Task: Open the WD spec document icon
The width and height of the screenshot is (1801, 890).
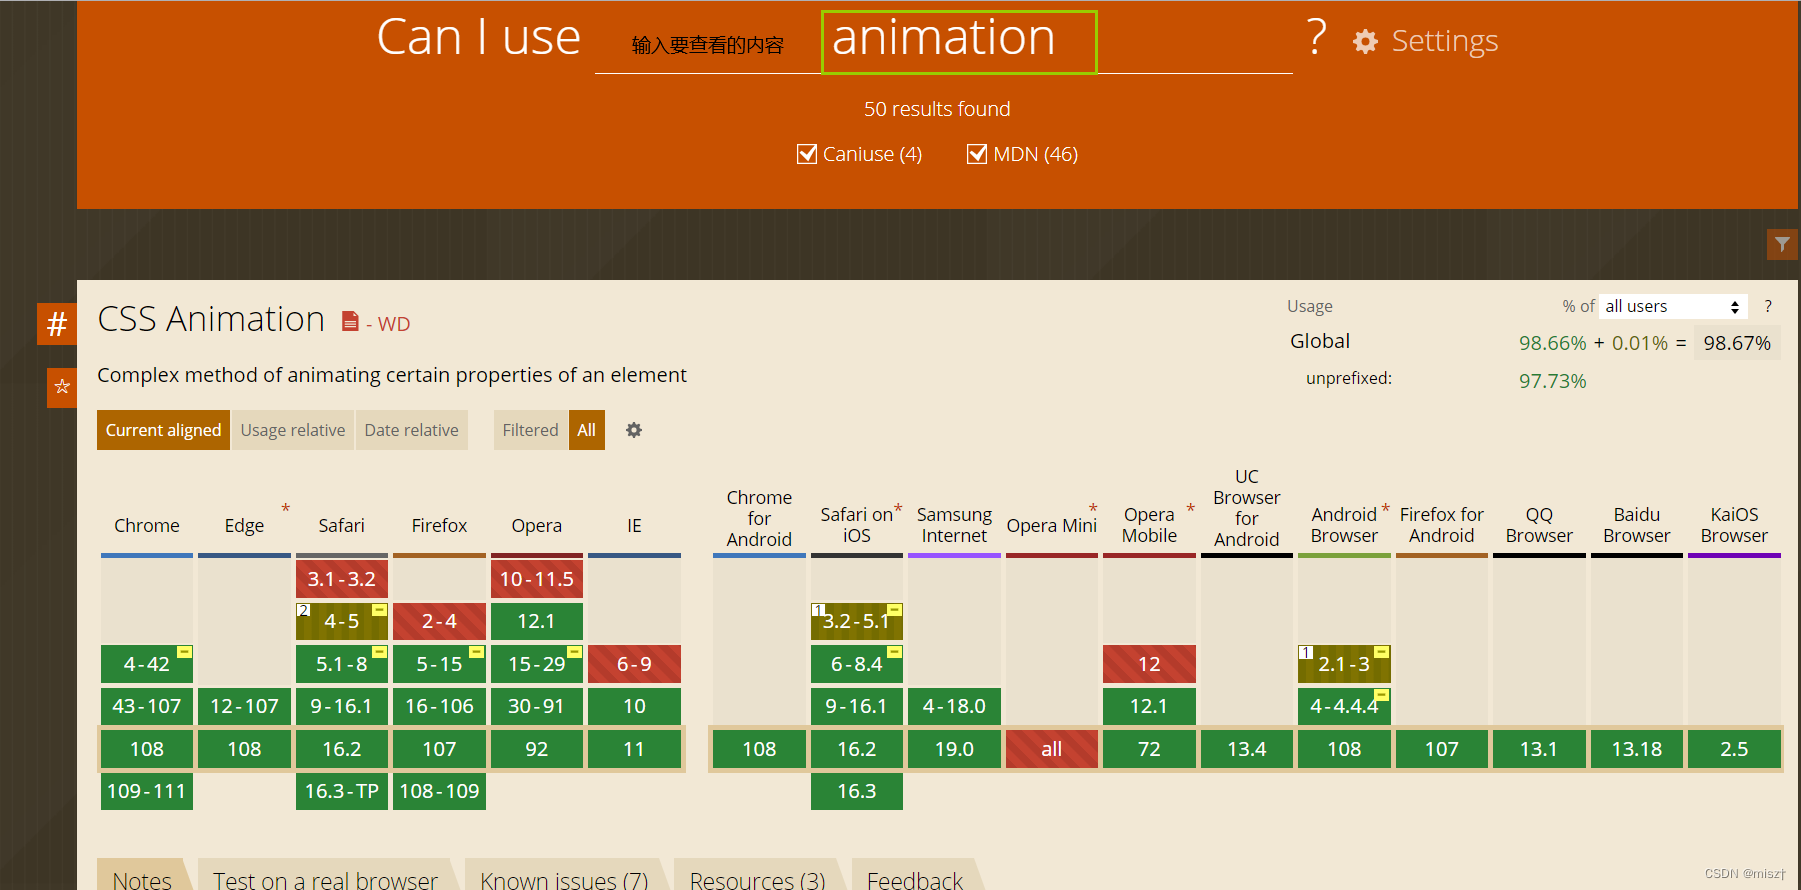Action: [x=350, y=321]
